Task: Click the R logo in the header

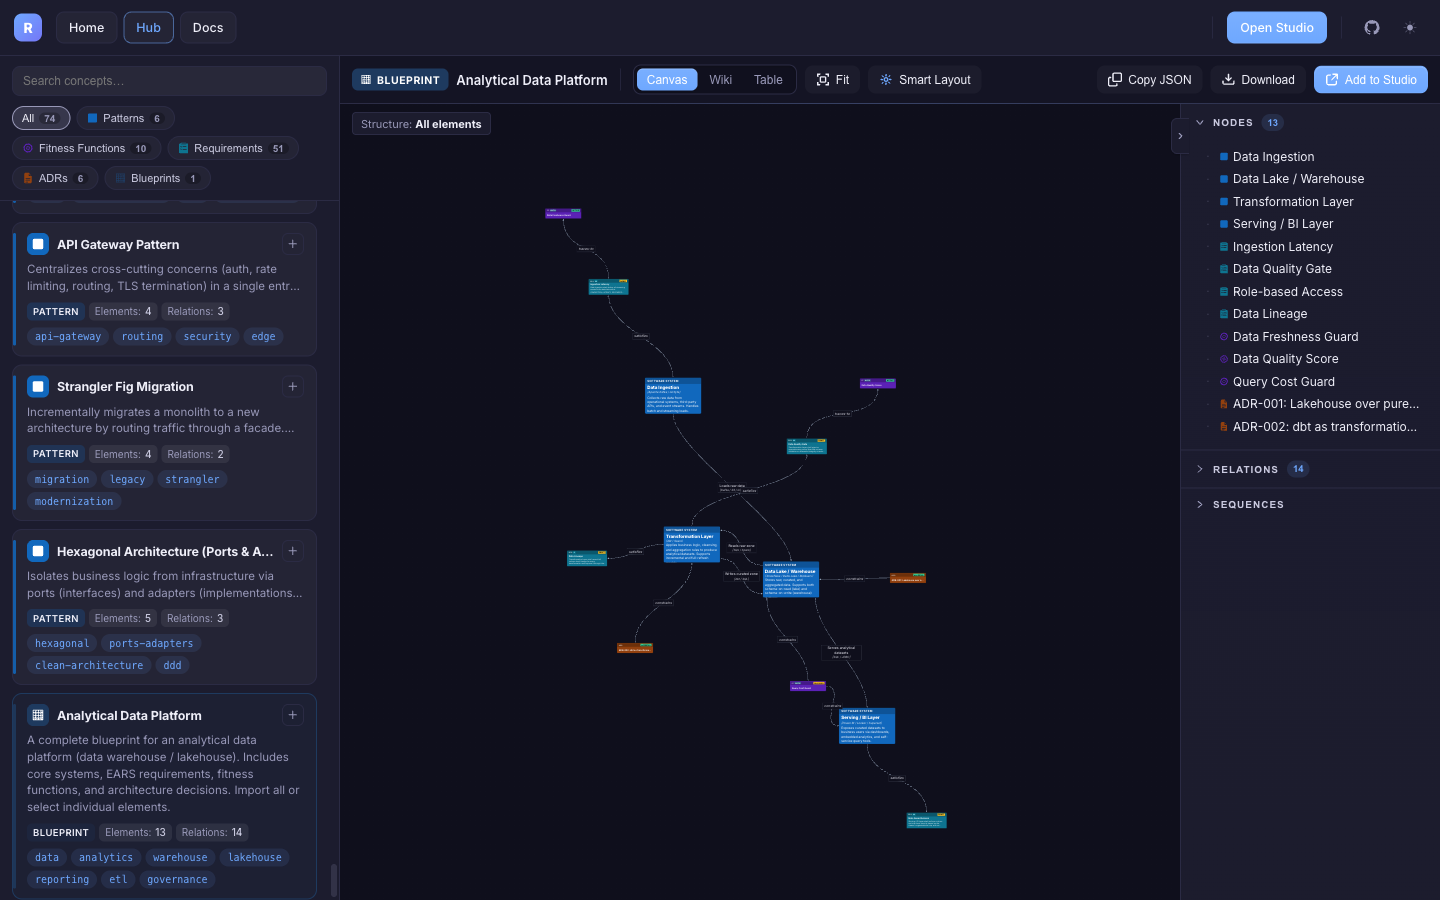Action: pos(28,27)
